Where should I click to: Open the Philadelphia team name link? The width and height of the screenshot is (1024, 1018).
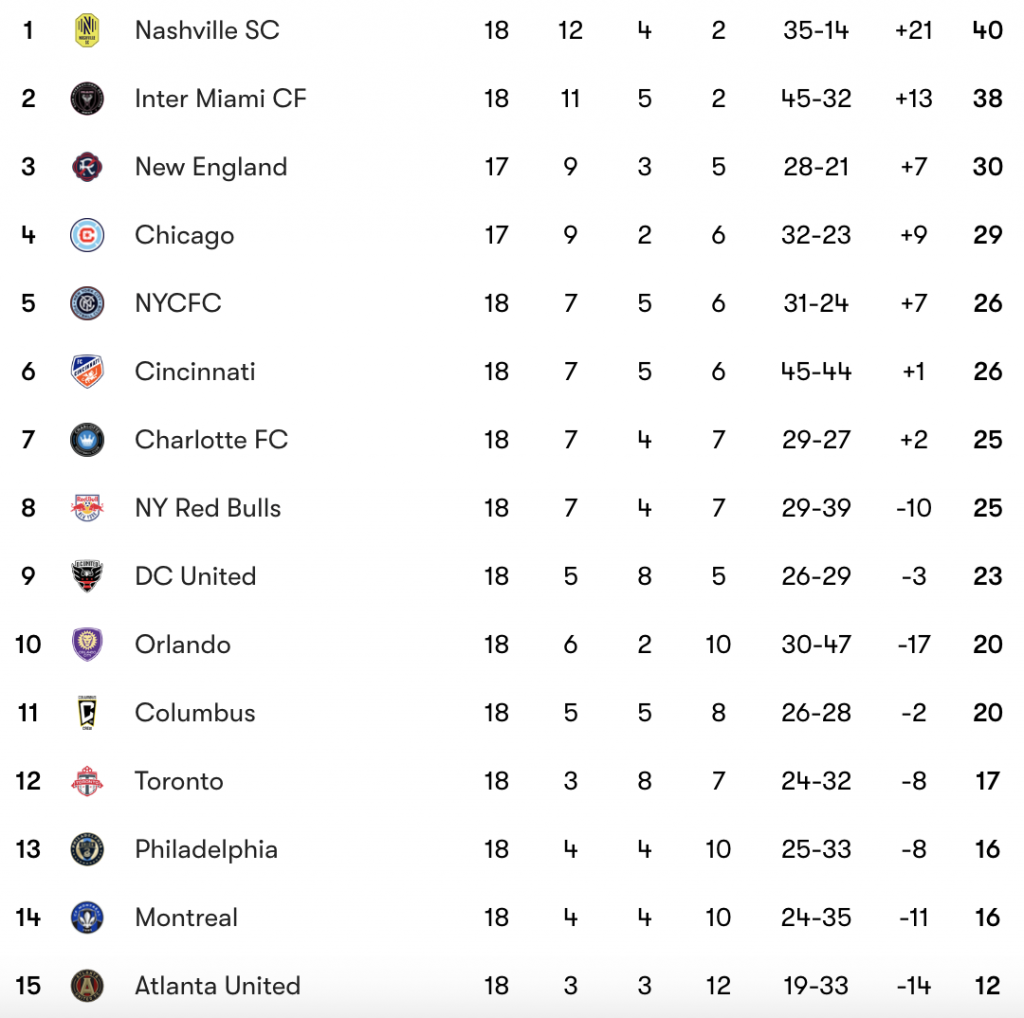[206, 849]
